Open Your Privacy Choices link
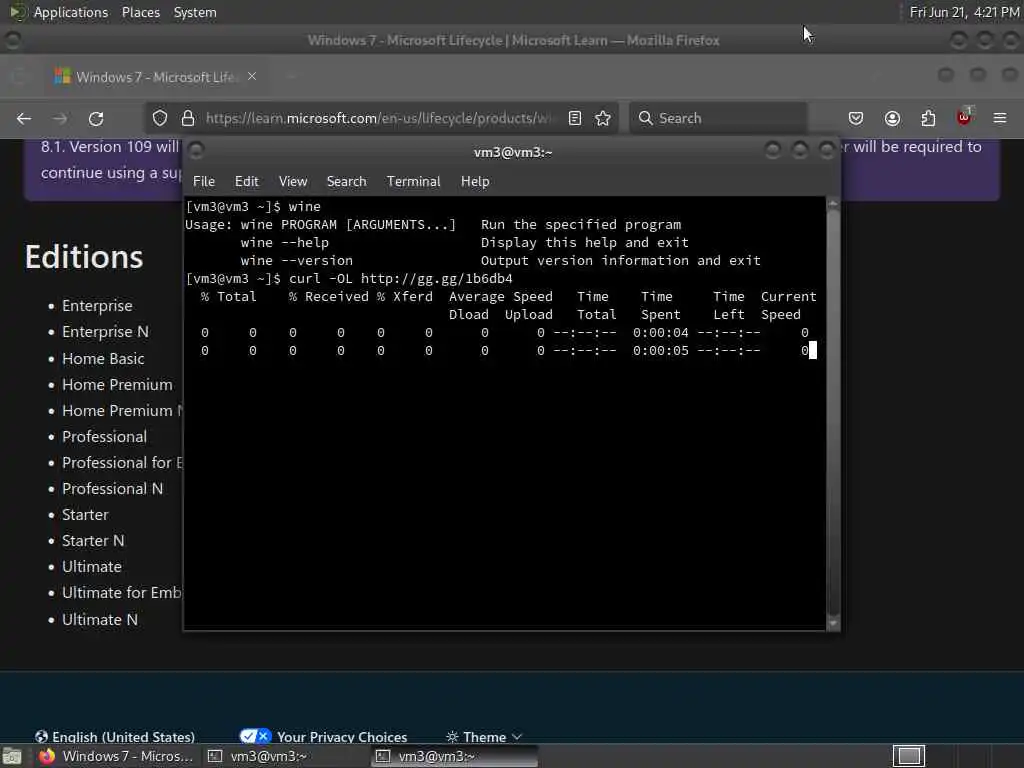The height and width of the screenshot is (768, 1024). pos(323,737)
